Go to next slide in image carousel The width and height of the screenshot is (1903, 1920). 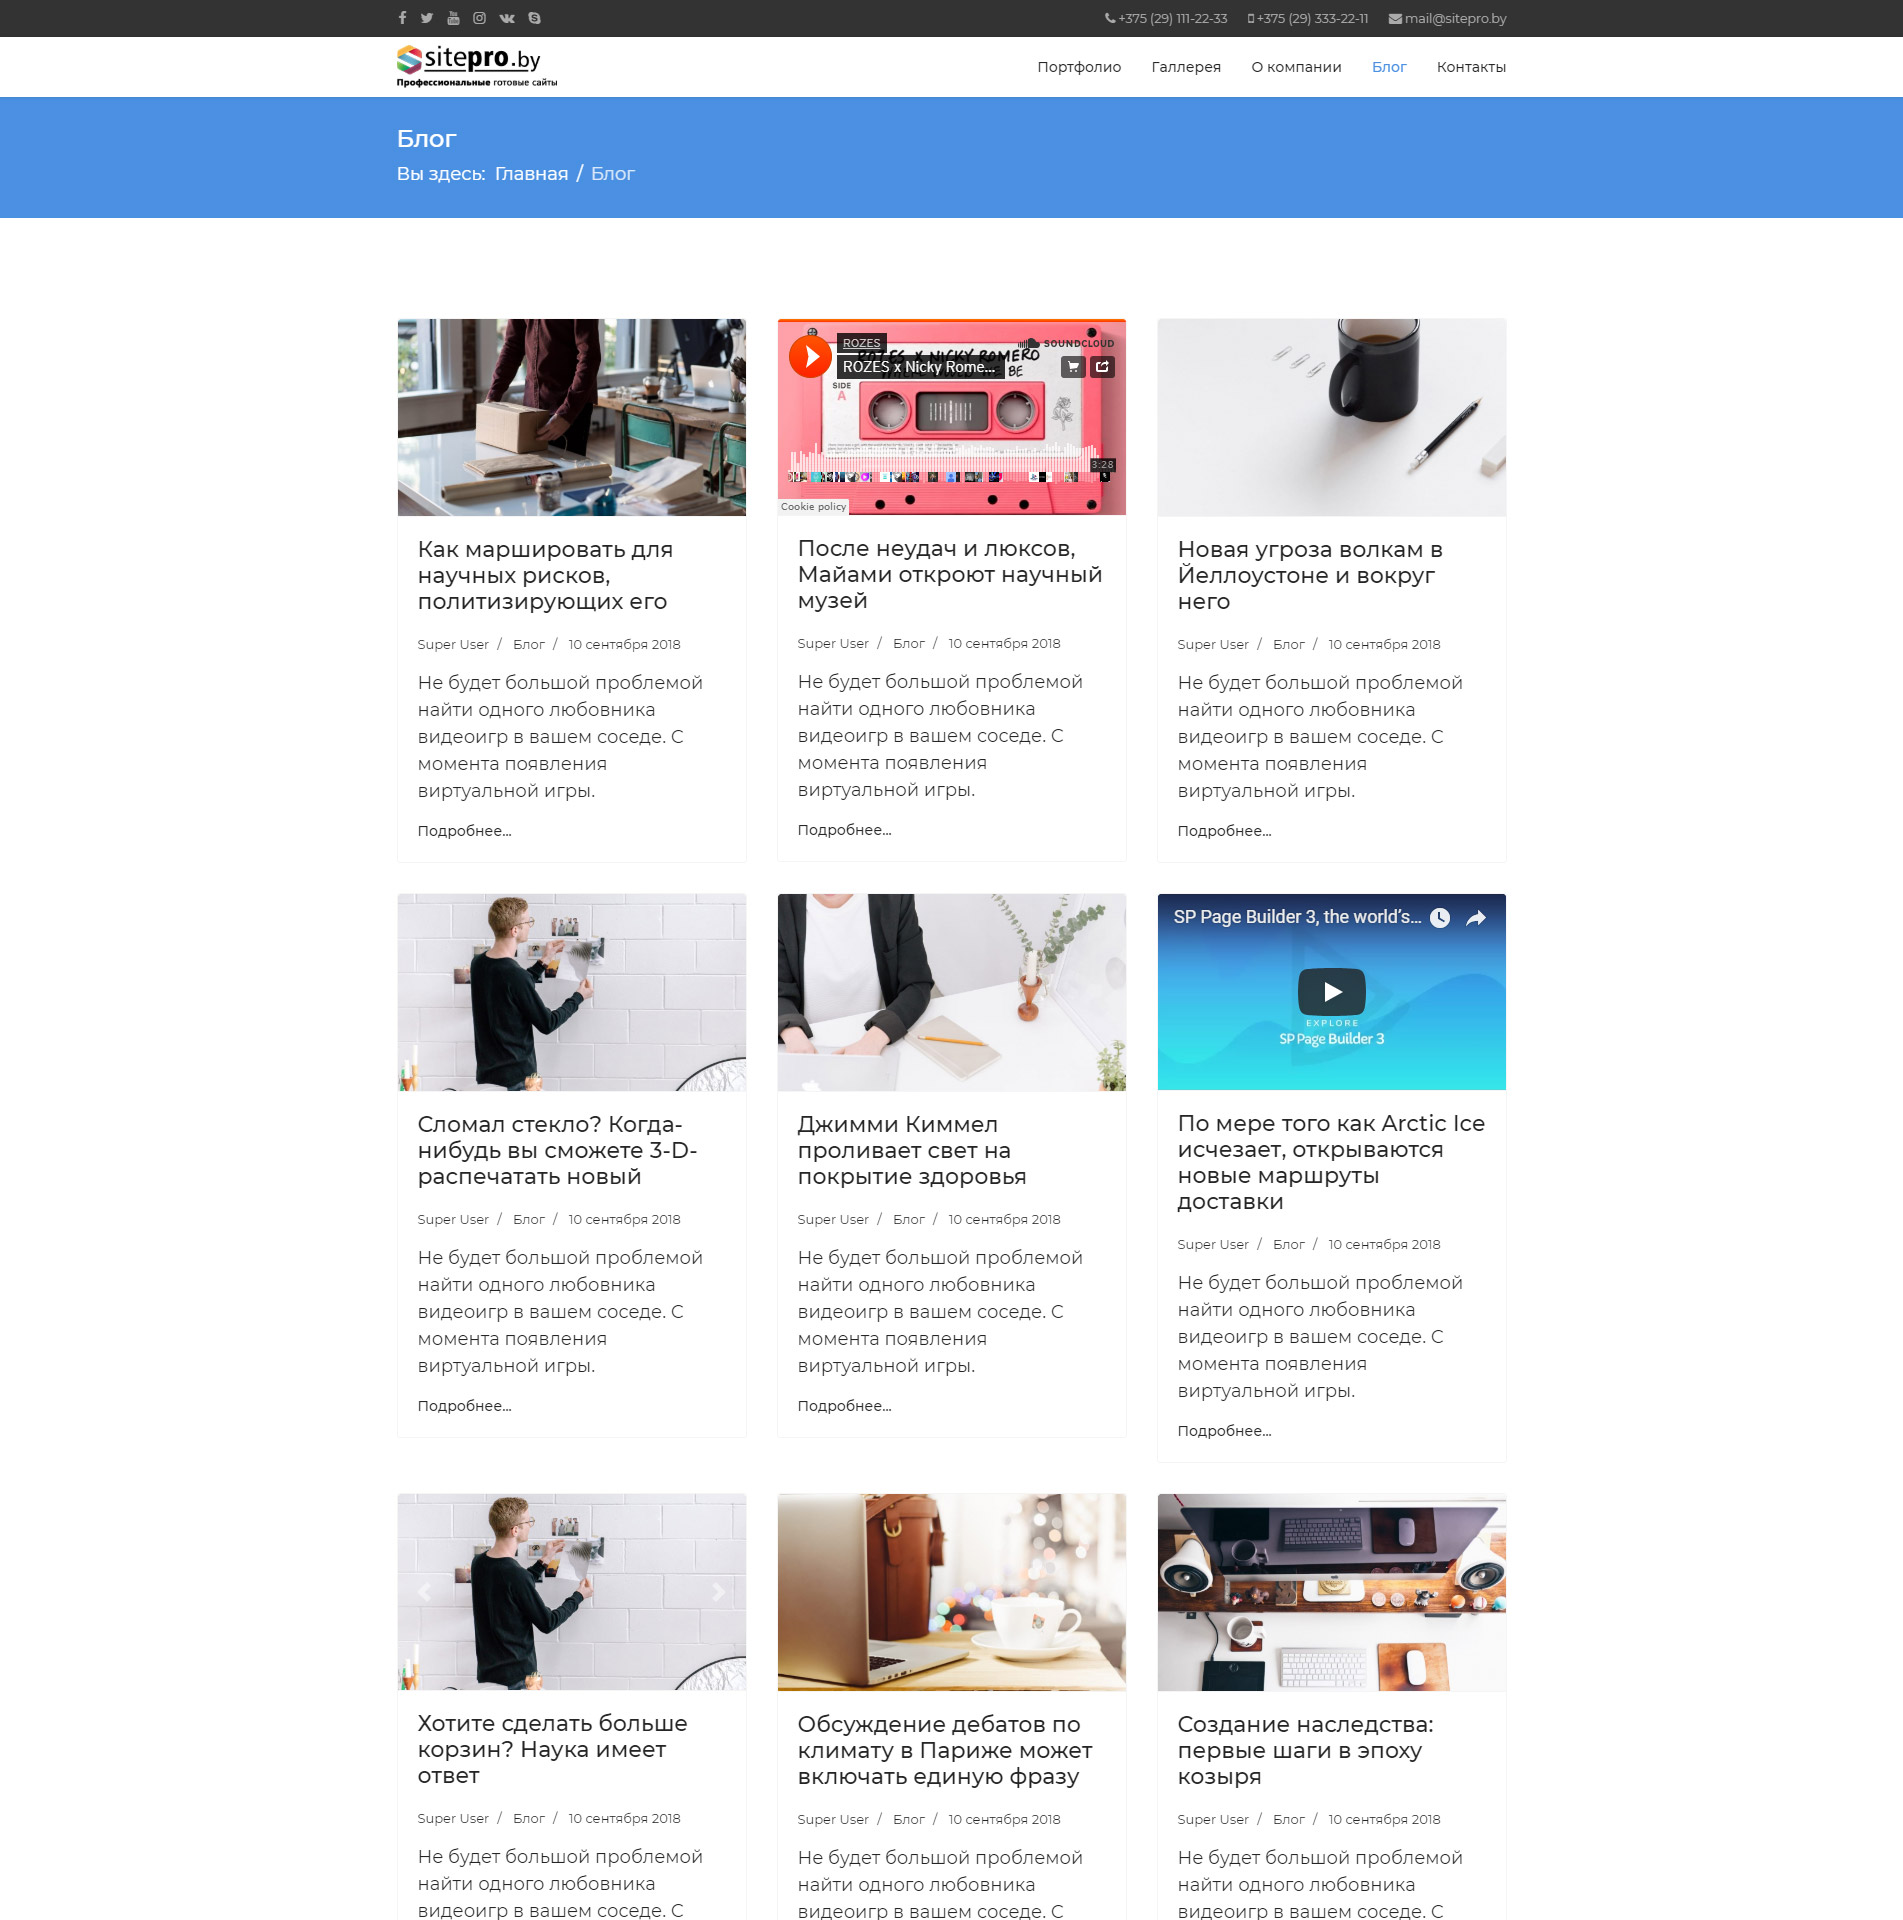[x=718, y=1592]
